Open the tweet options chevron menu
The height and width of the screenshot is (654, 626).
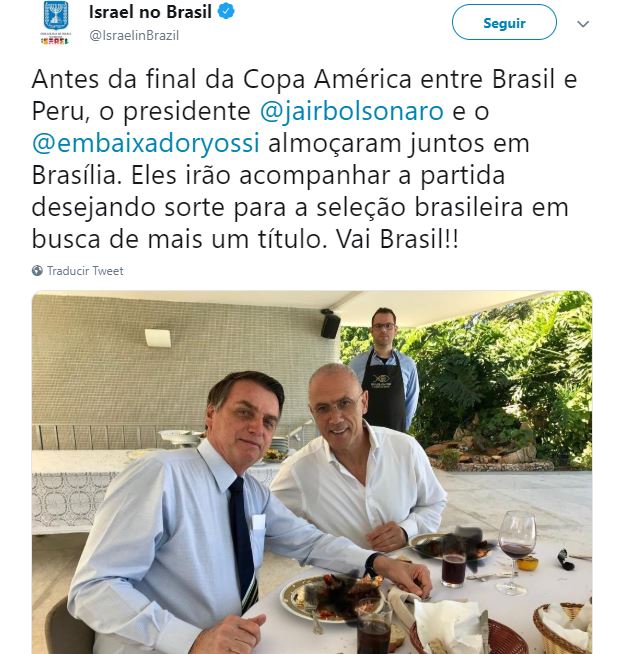click(583, 24)
